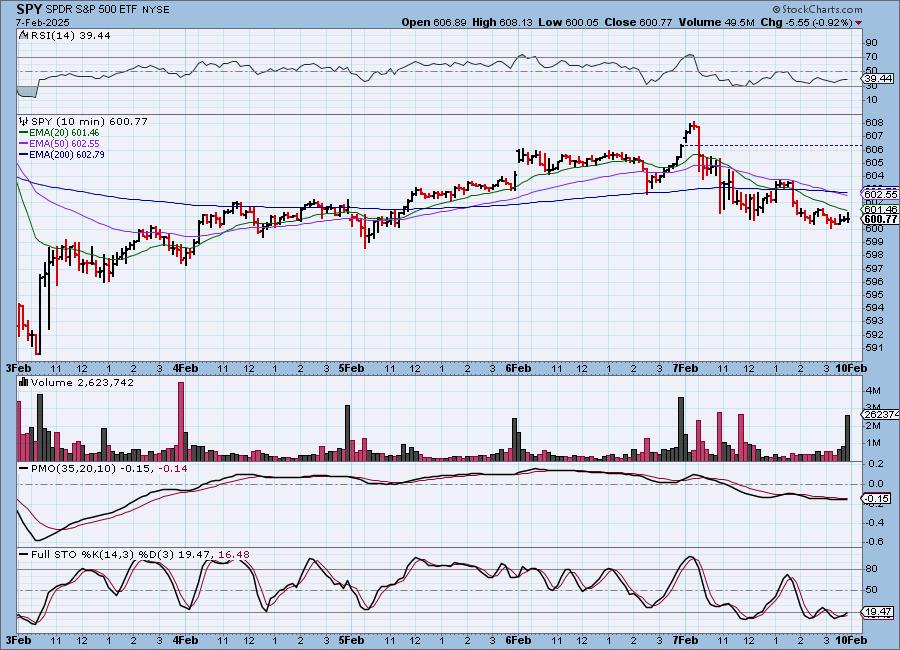Click the 608 price axis label

point(875,122)
